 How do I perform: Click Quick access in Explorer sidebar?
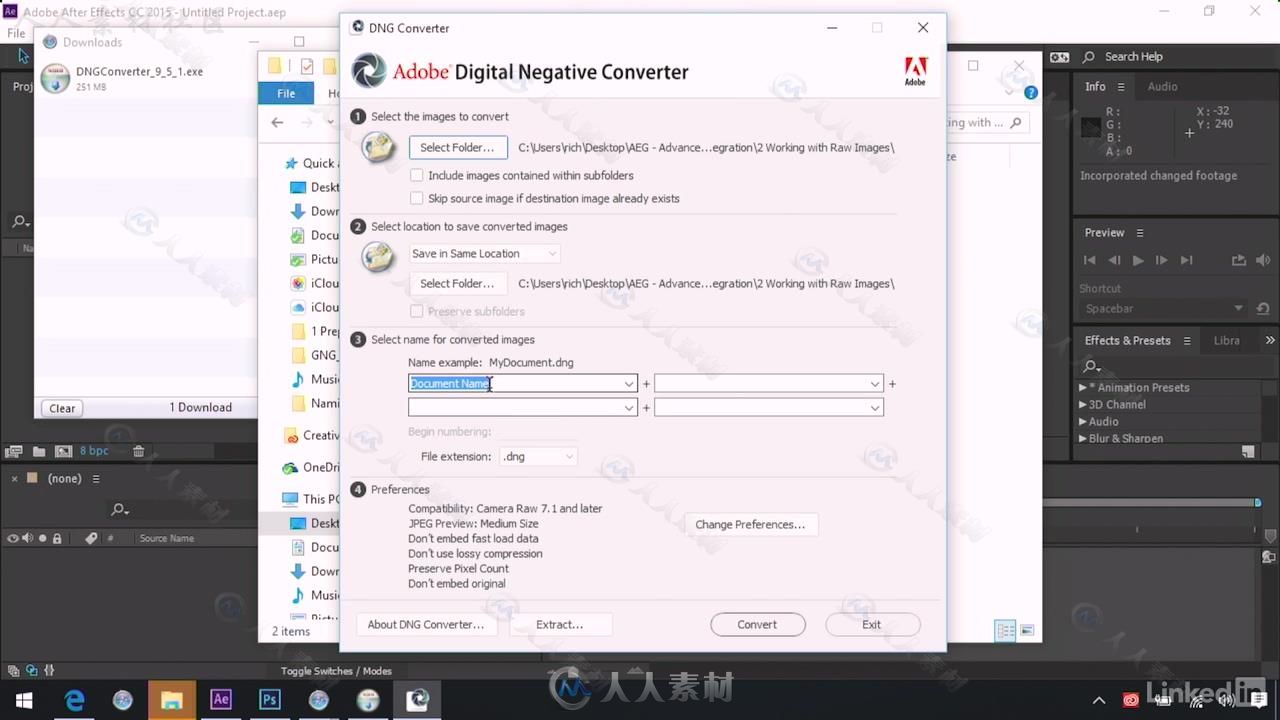(310, 163)
